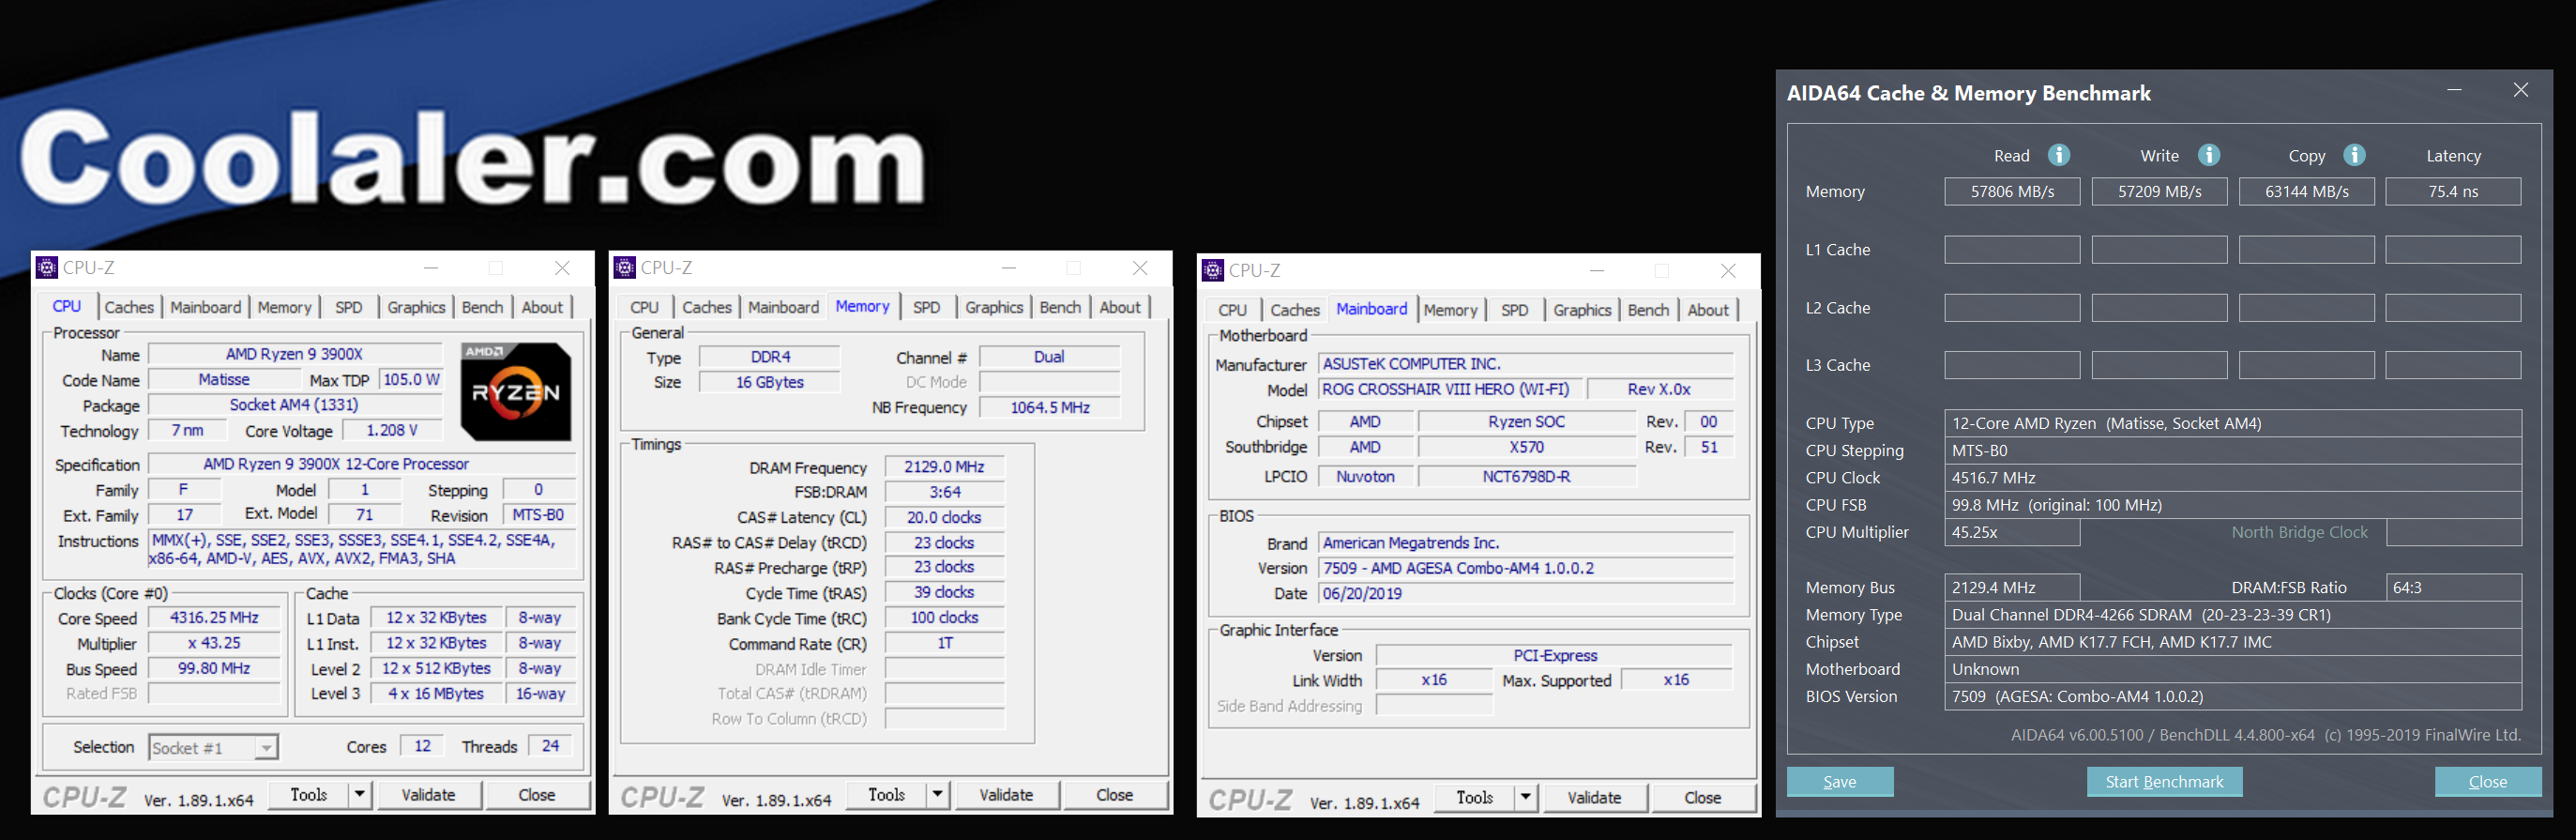Expand Tools dropdown arrow in Mainboard window

point(1526,798)
